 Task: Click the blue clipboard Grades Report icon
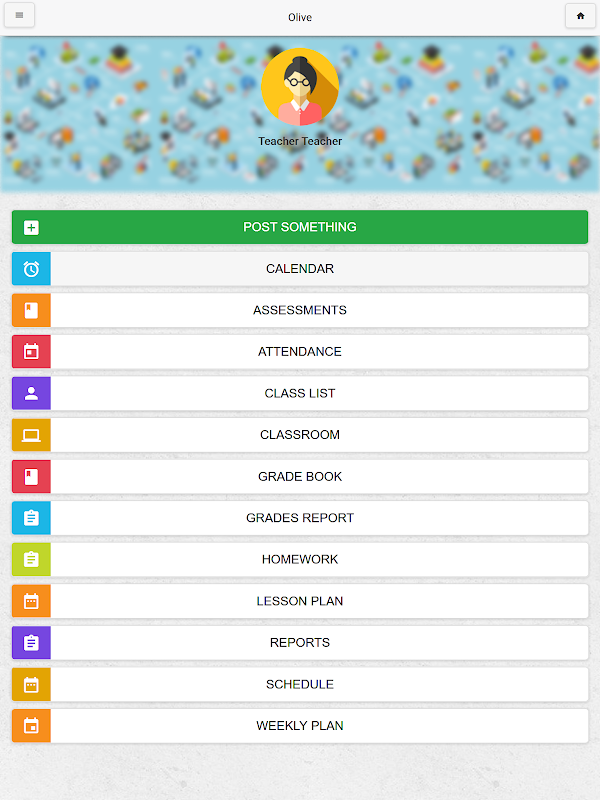[x=31, y=518]
